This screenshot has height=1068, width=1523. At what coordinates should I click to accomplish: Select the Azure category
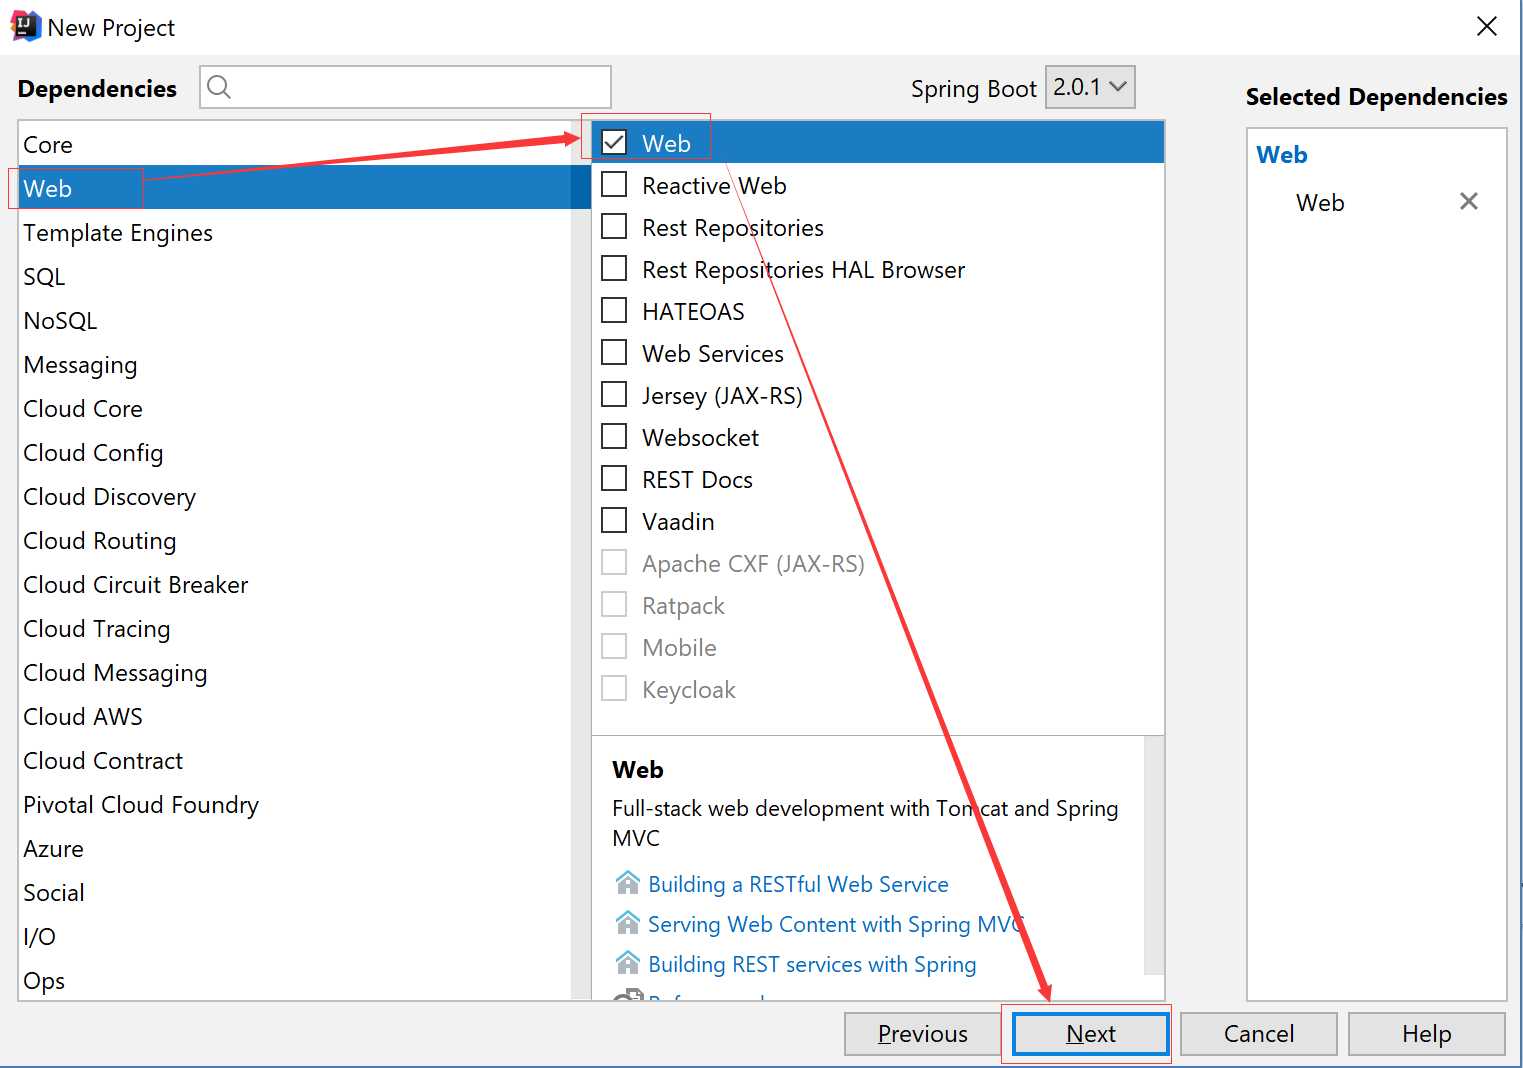coord(295,849)
